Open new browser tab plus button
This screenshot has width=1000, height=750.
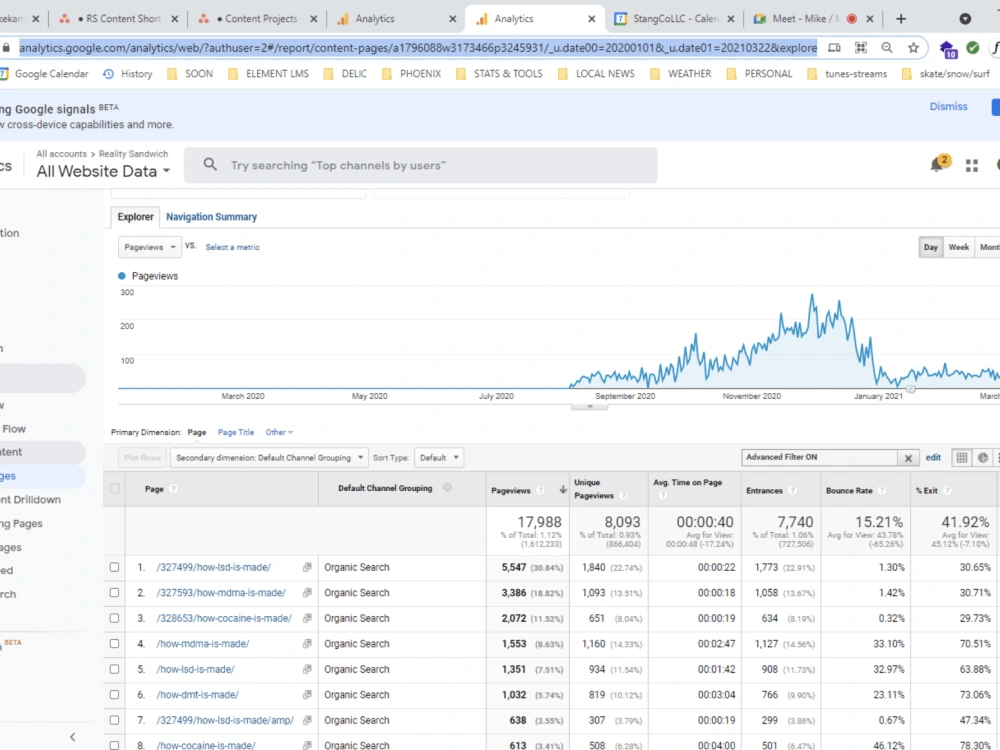(901, 19)
